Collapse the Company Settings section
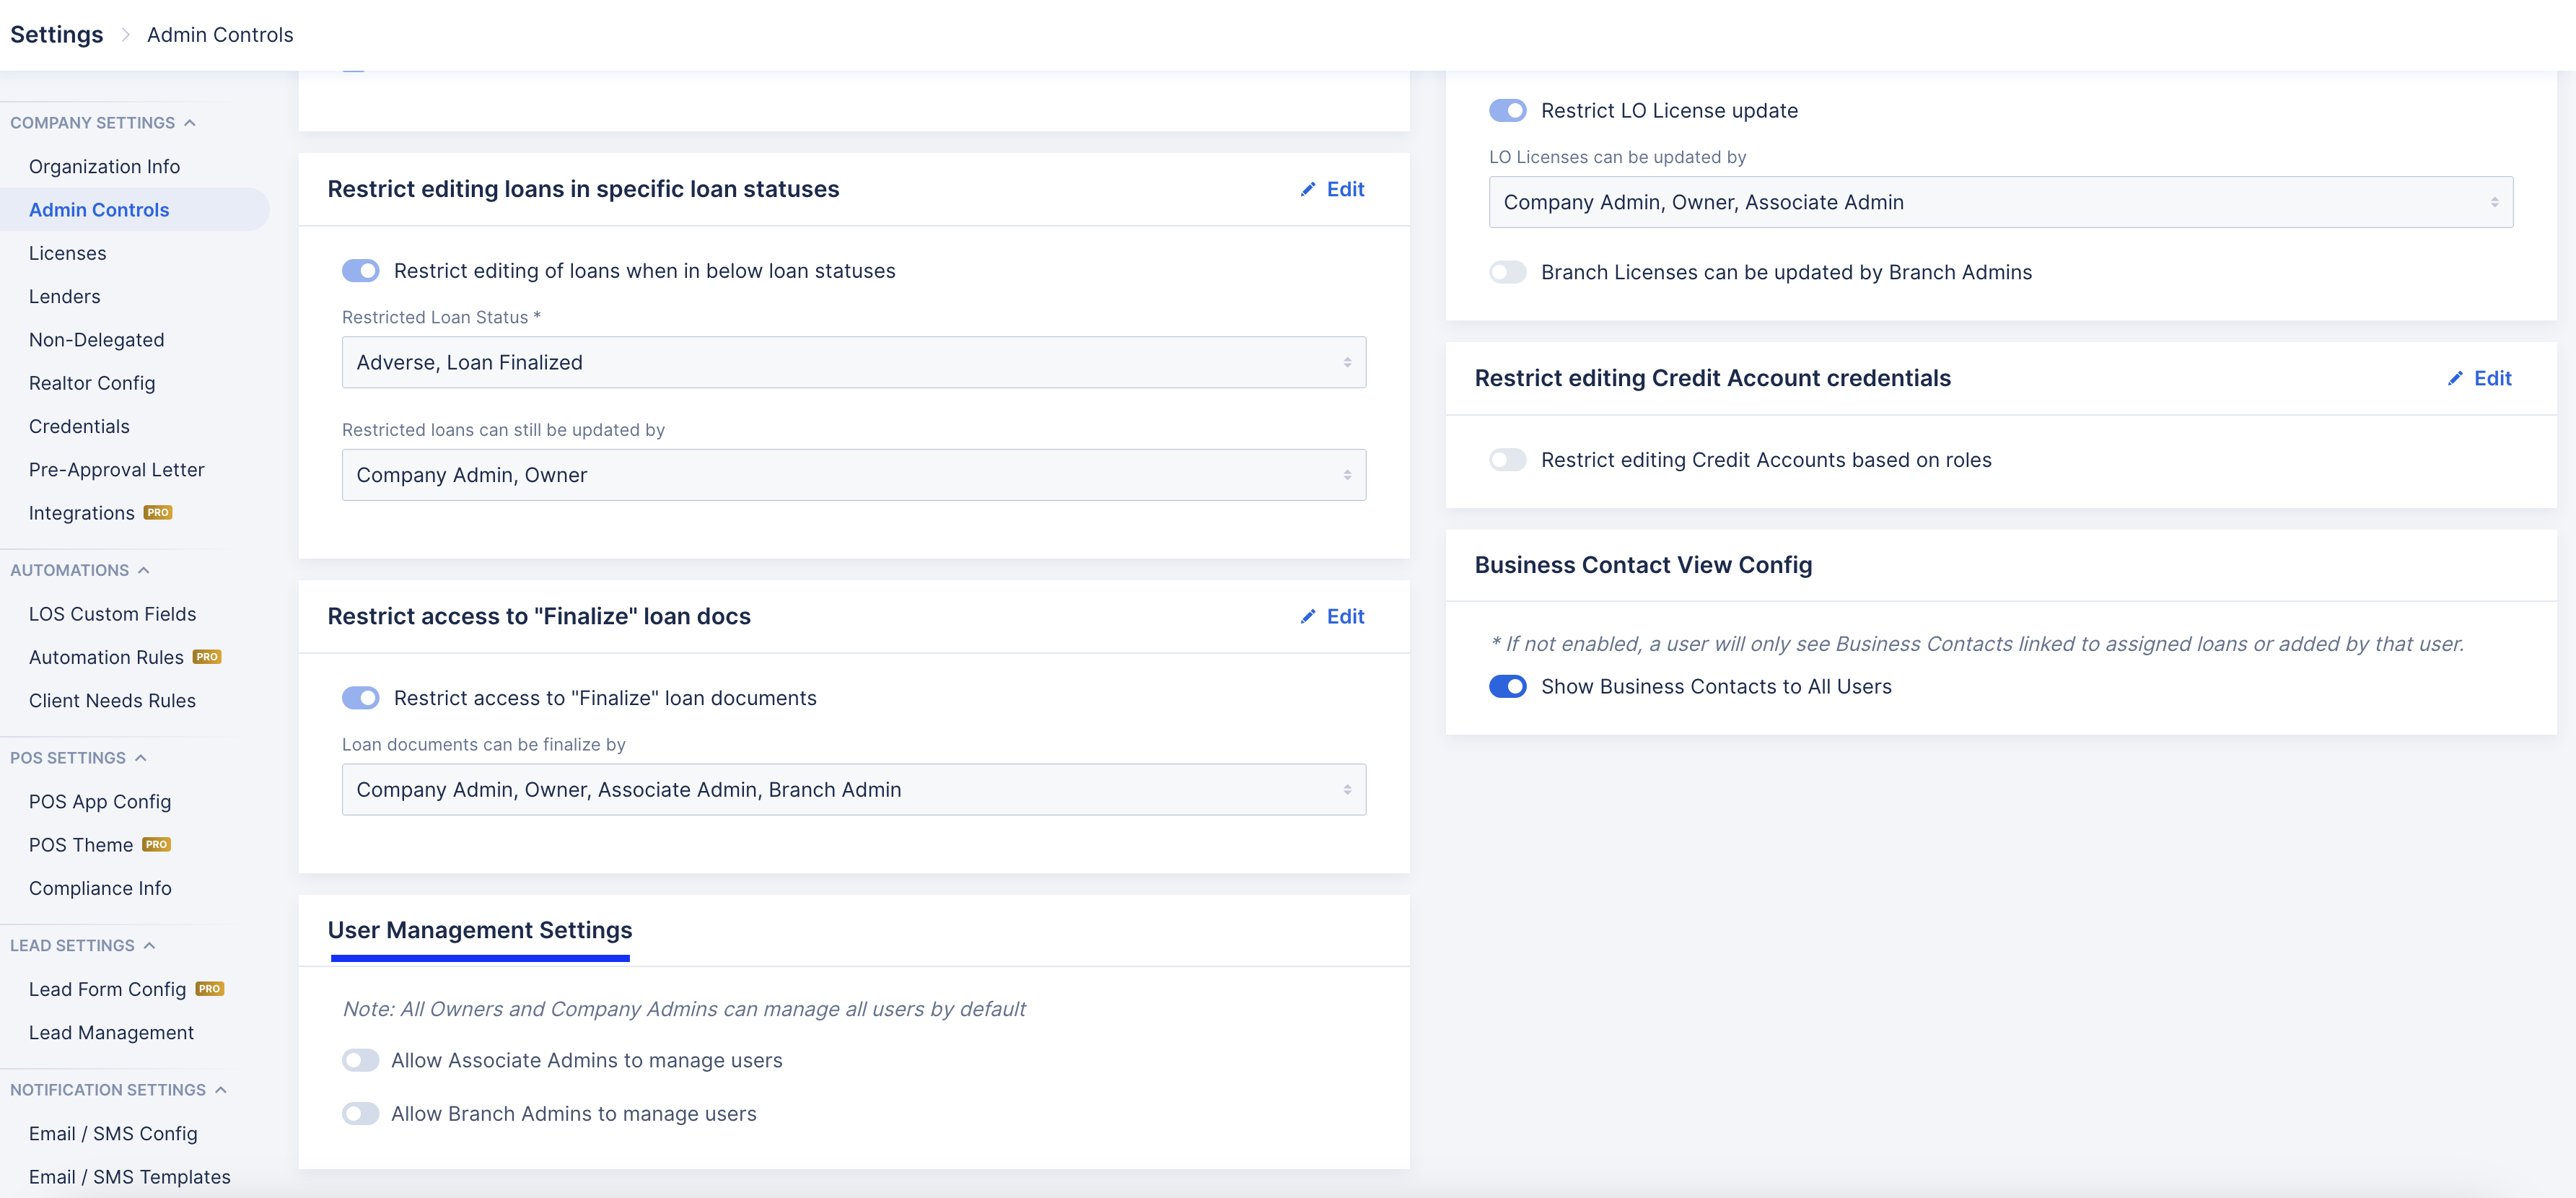 coord(190,123)
